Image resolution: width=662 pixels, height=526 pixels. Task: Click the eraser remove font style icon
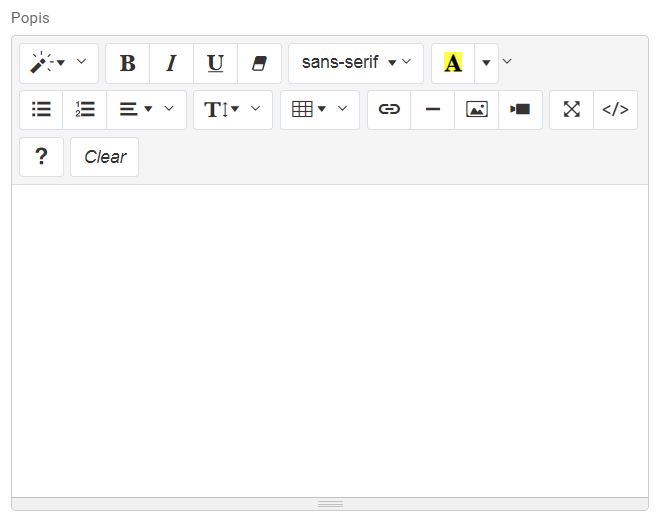point(259,63)
